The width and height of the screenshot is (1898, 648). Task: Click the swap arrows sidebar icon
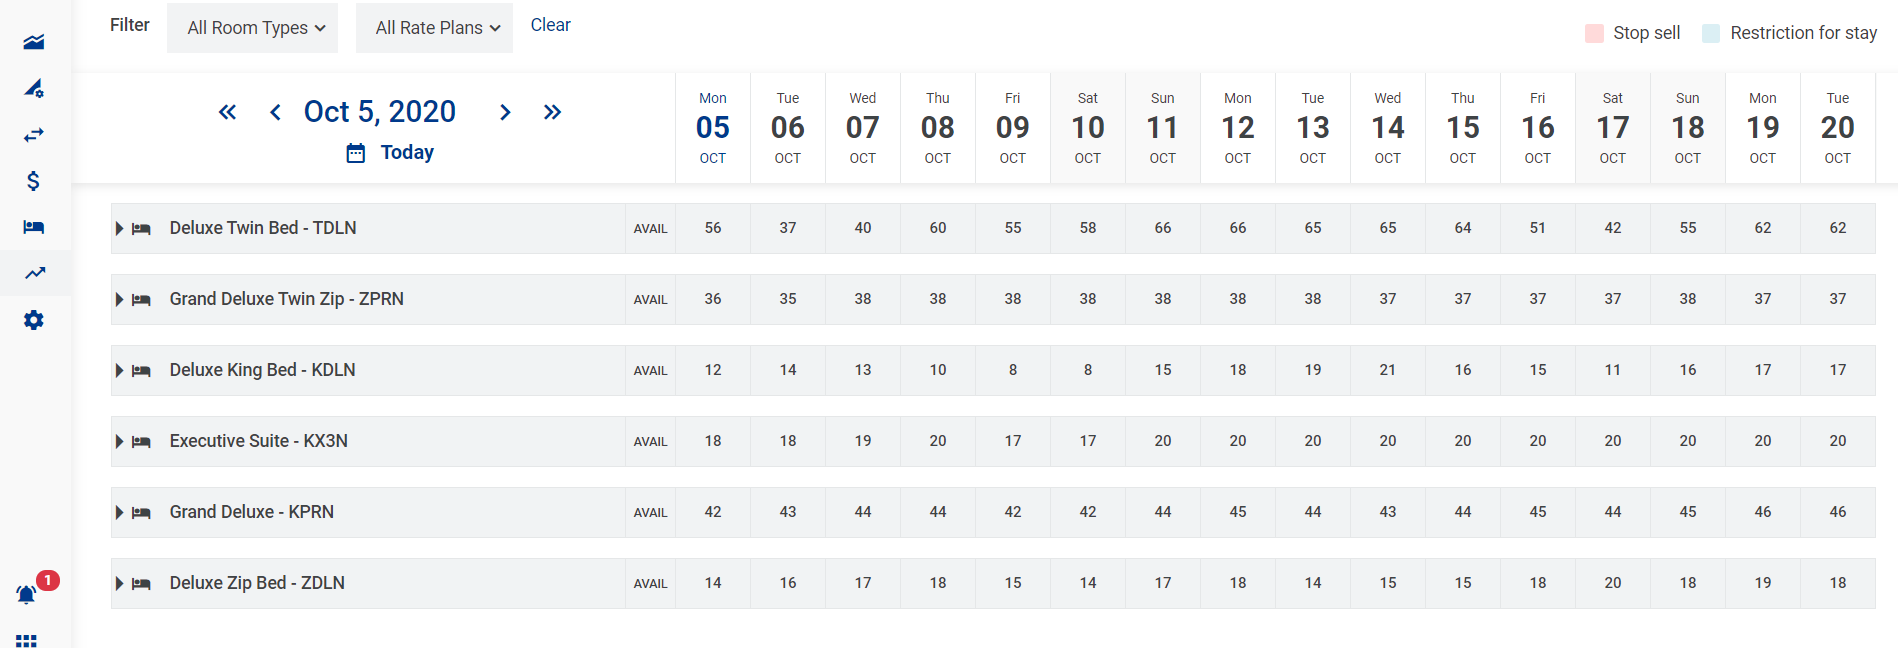[34, 134]
